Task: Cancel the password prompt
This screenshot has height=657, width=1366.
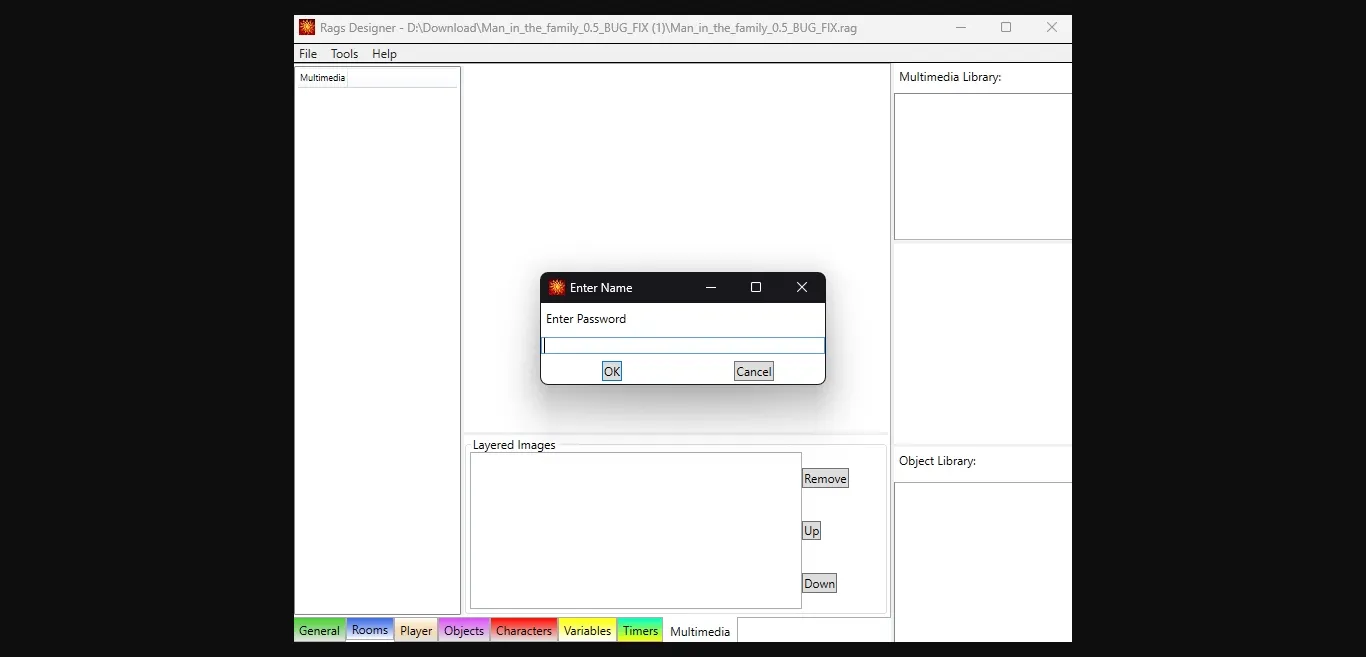Action: click(753, 372)
